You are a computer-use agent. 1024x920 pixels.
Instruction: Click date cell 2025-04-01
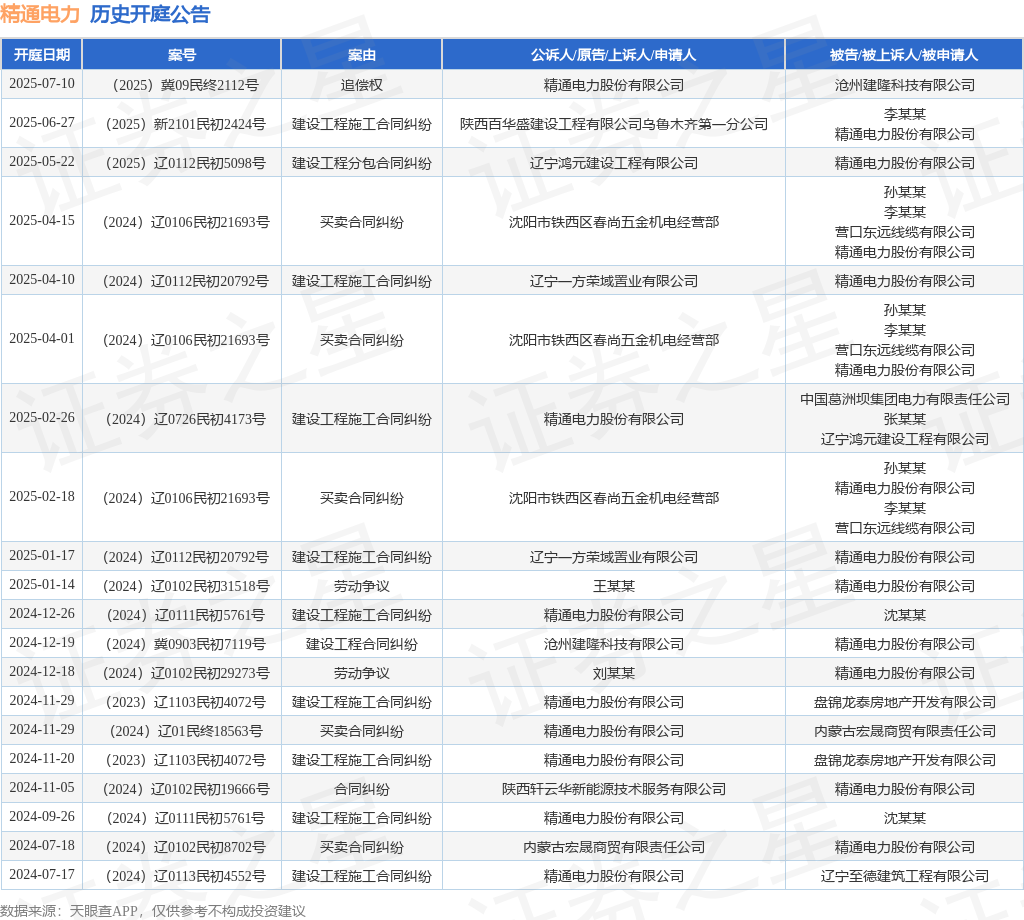pos(42,339)
